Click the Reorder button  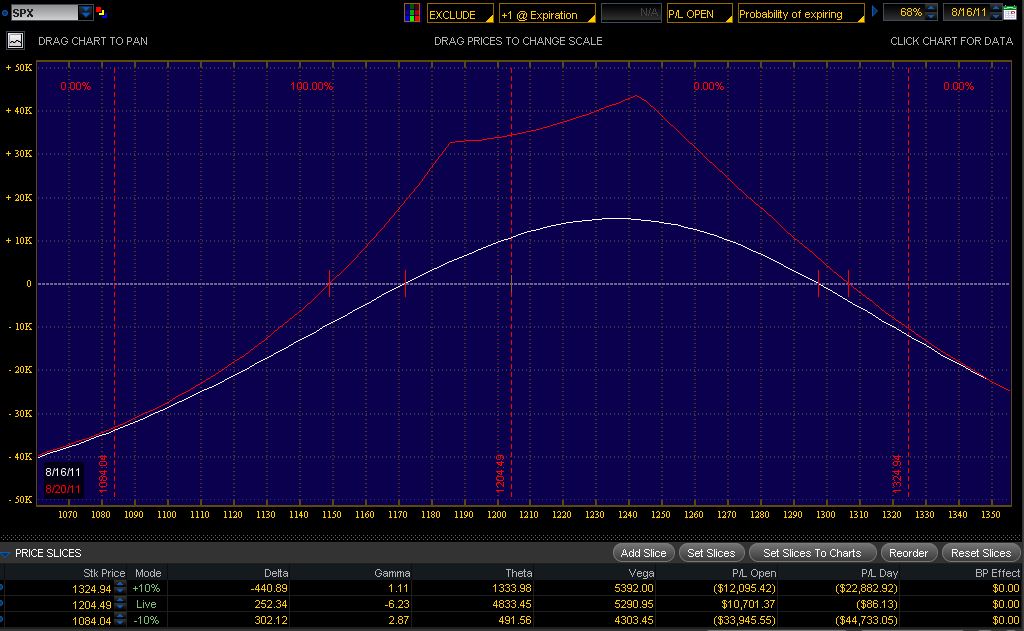click(908, 553)
